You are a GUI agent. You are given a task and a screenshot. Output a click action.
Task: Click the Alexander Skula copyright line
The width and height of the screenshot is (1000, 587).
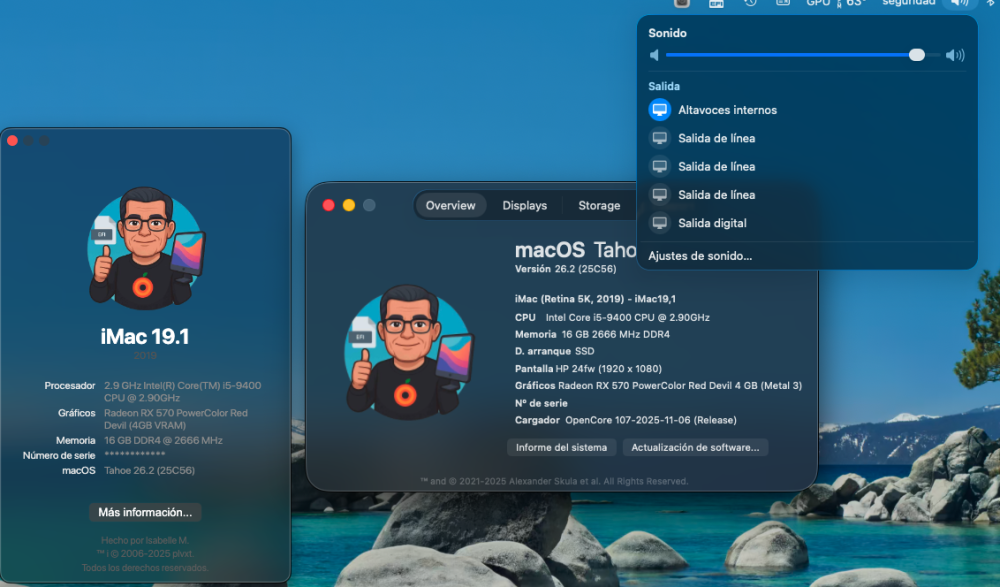coord(554,481)
